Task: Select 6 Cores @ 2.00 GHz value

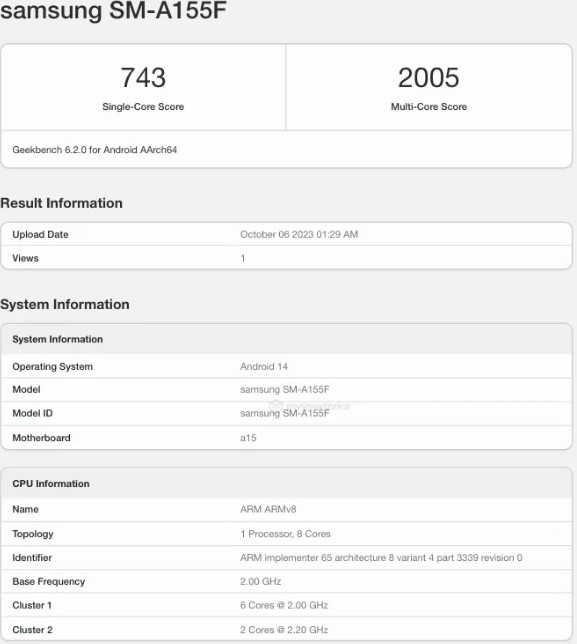Action: pyautogui.click(x=284, y=605)
